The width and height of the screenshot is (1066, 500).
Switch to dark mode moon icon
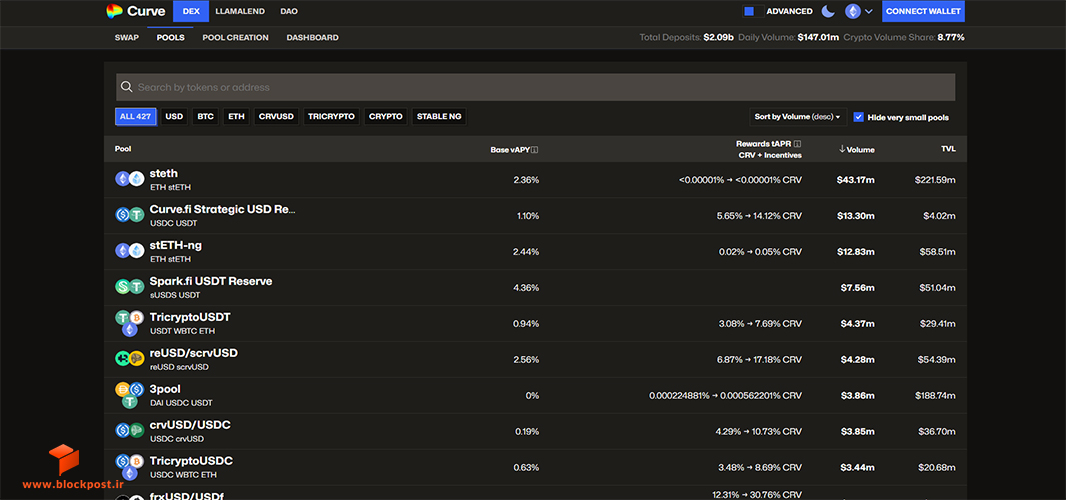[x=827, y=11]
